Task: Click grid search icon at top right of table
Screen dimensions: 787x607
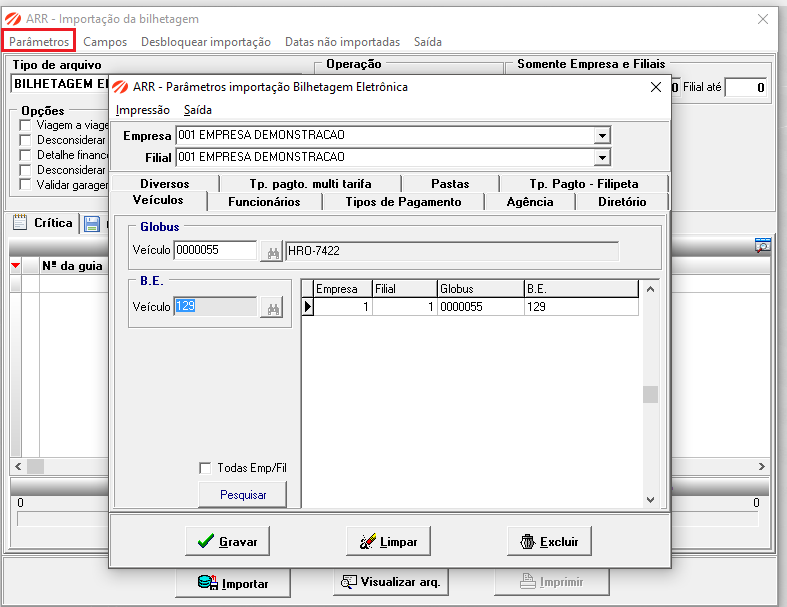Action: (x=762, y=245)
